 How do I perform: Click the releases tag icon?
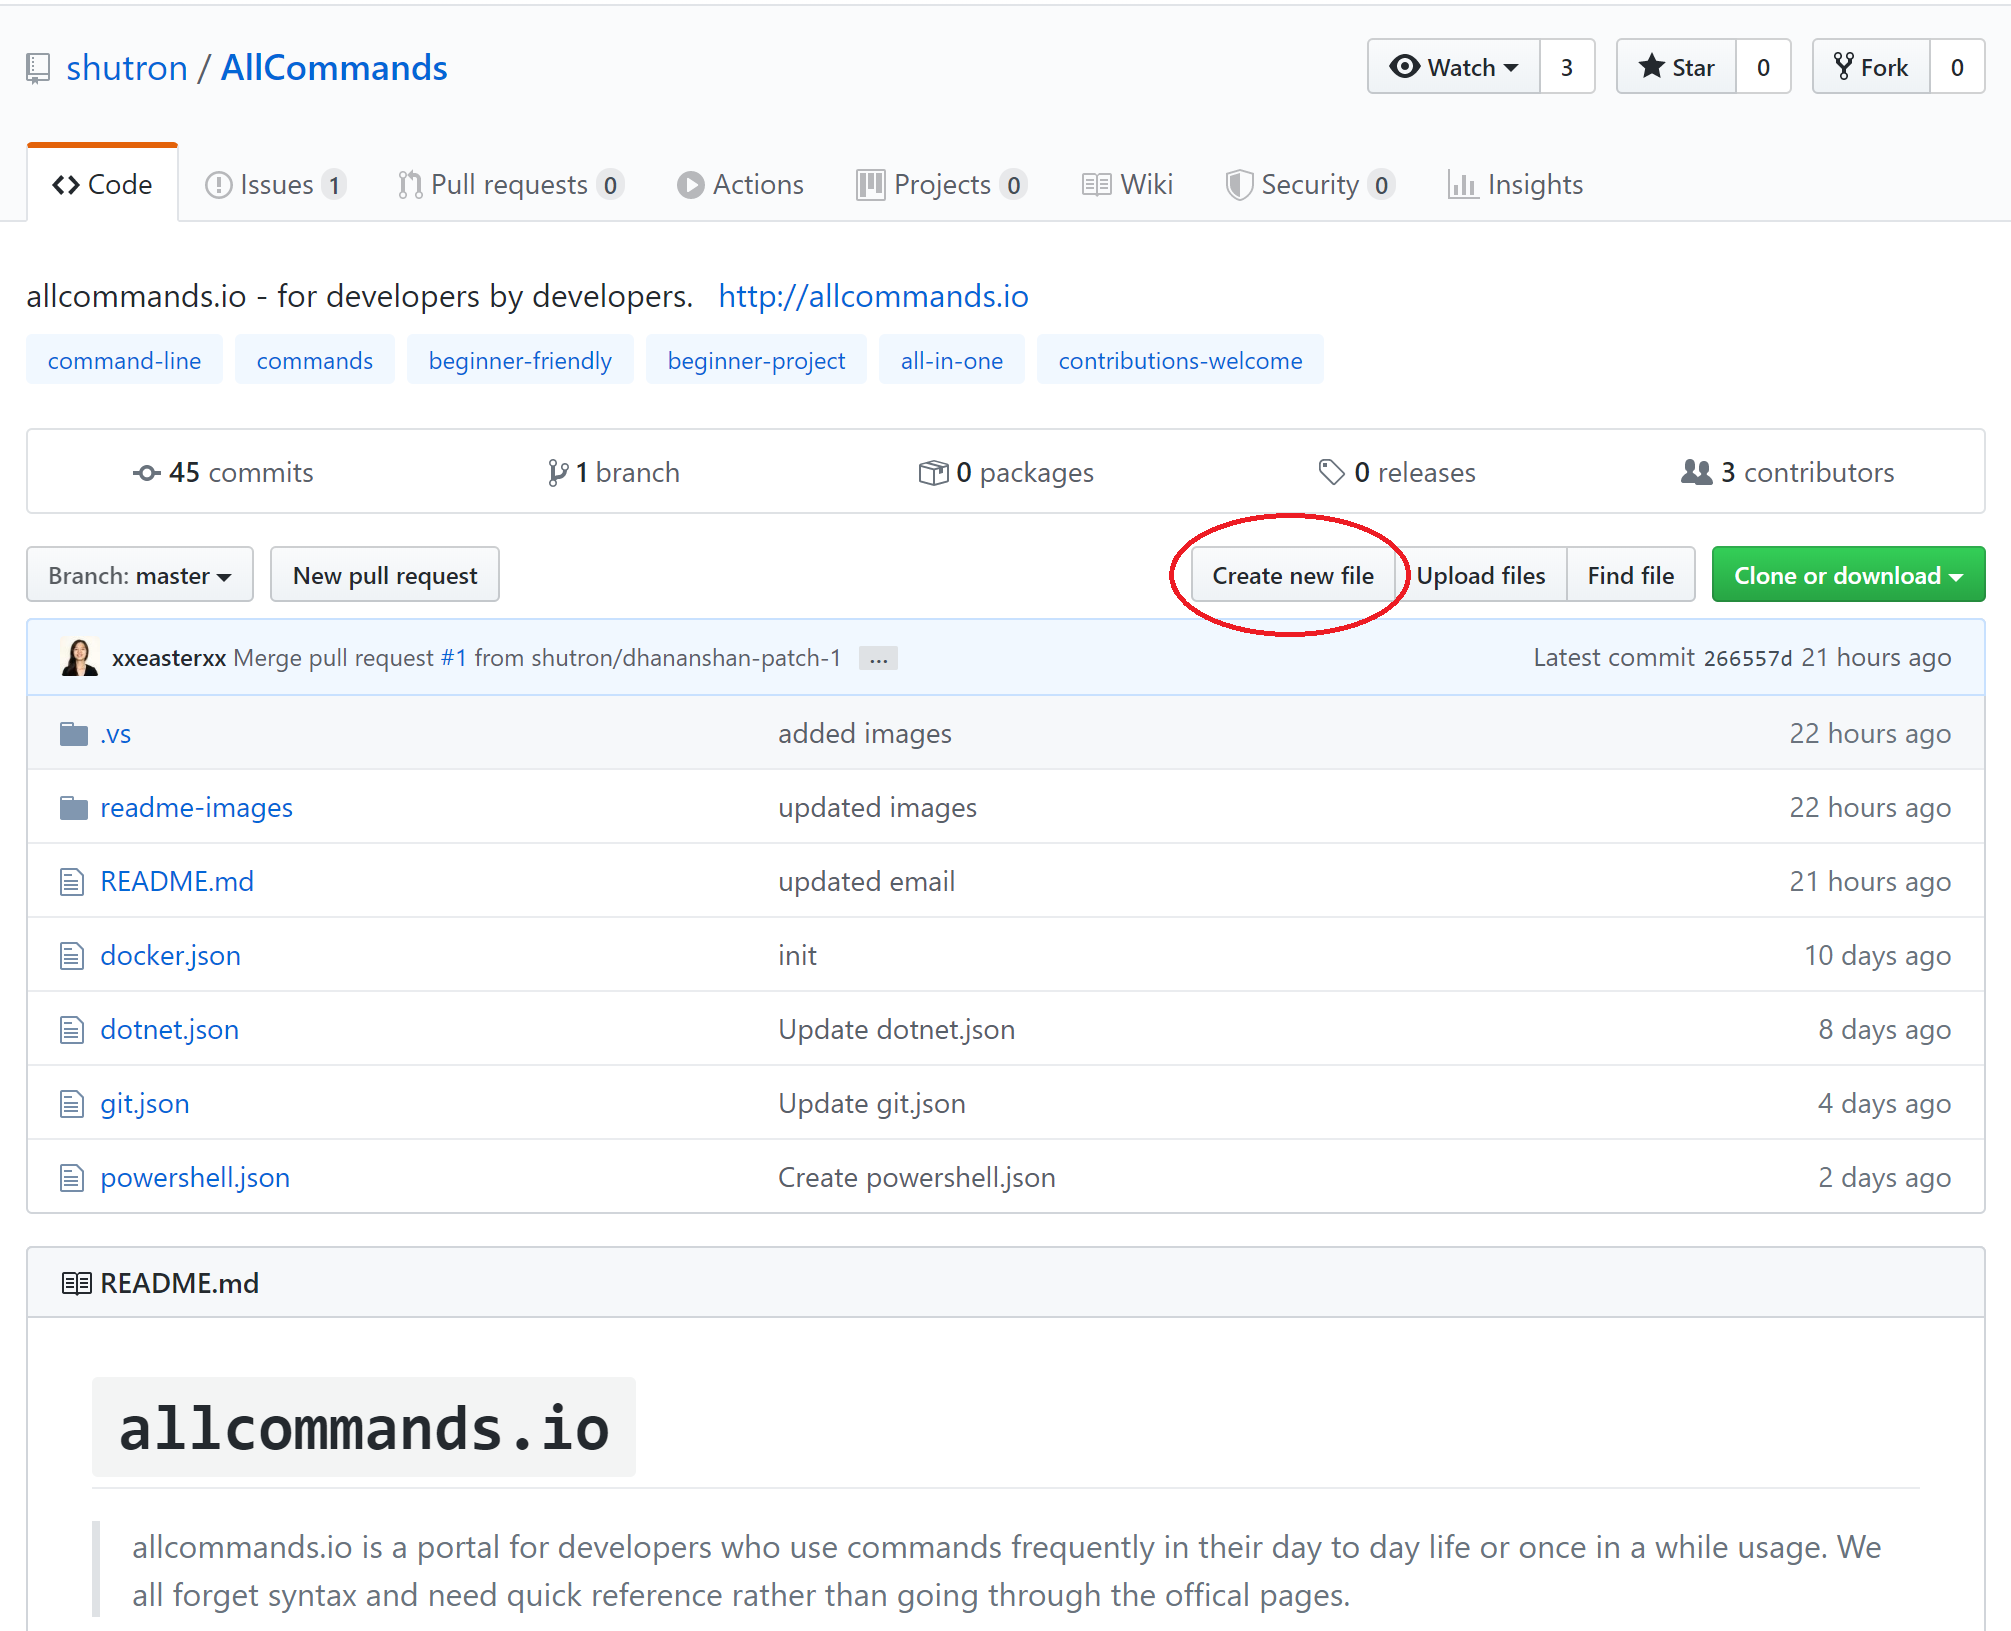click(x=1331, y=472)
